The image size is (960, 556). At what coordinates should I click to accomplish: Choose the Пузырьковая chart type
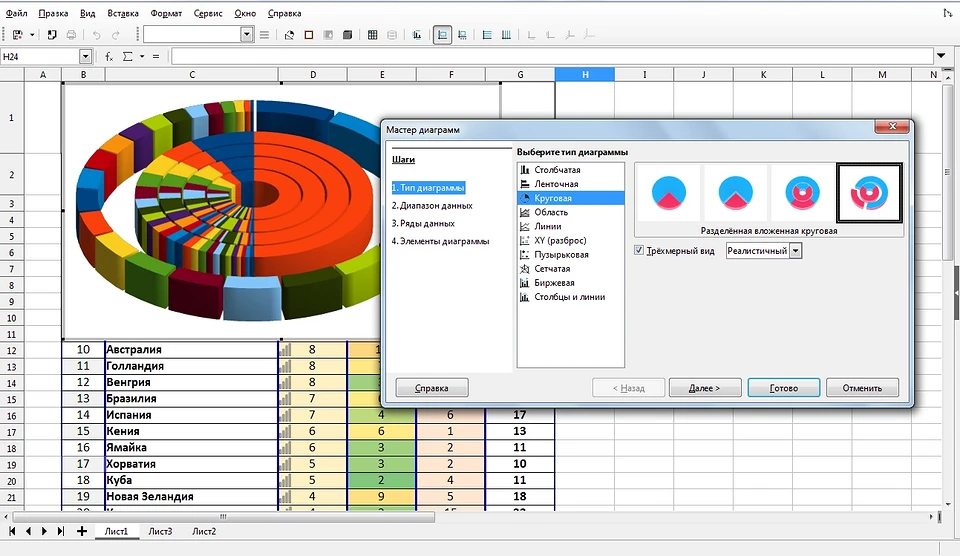(x=561, y=255)
